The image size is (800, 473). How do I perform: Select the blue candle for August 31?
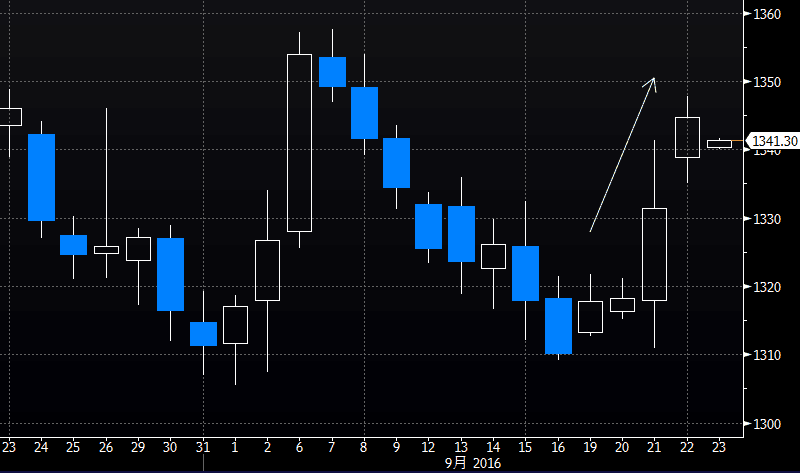pos(203,334)
